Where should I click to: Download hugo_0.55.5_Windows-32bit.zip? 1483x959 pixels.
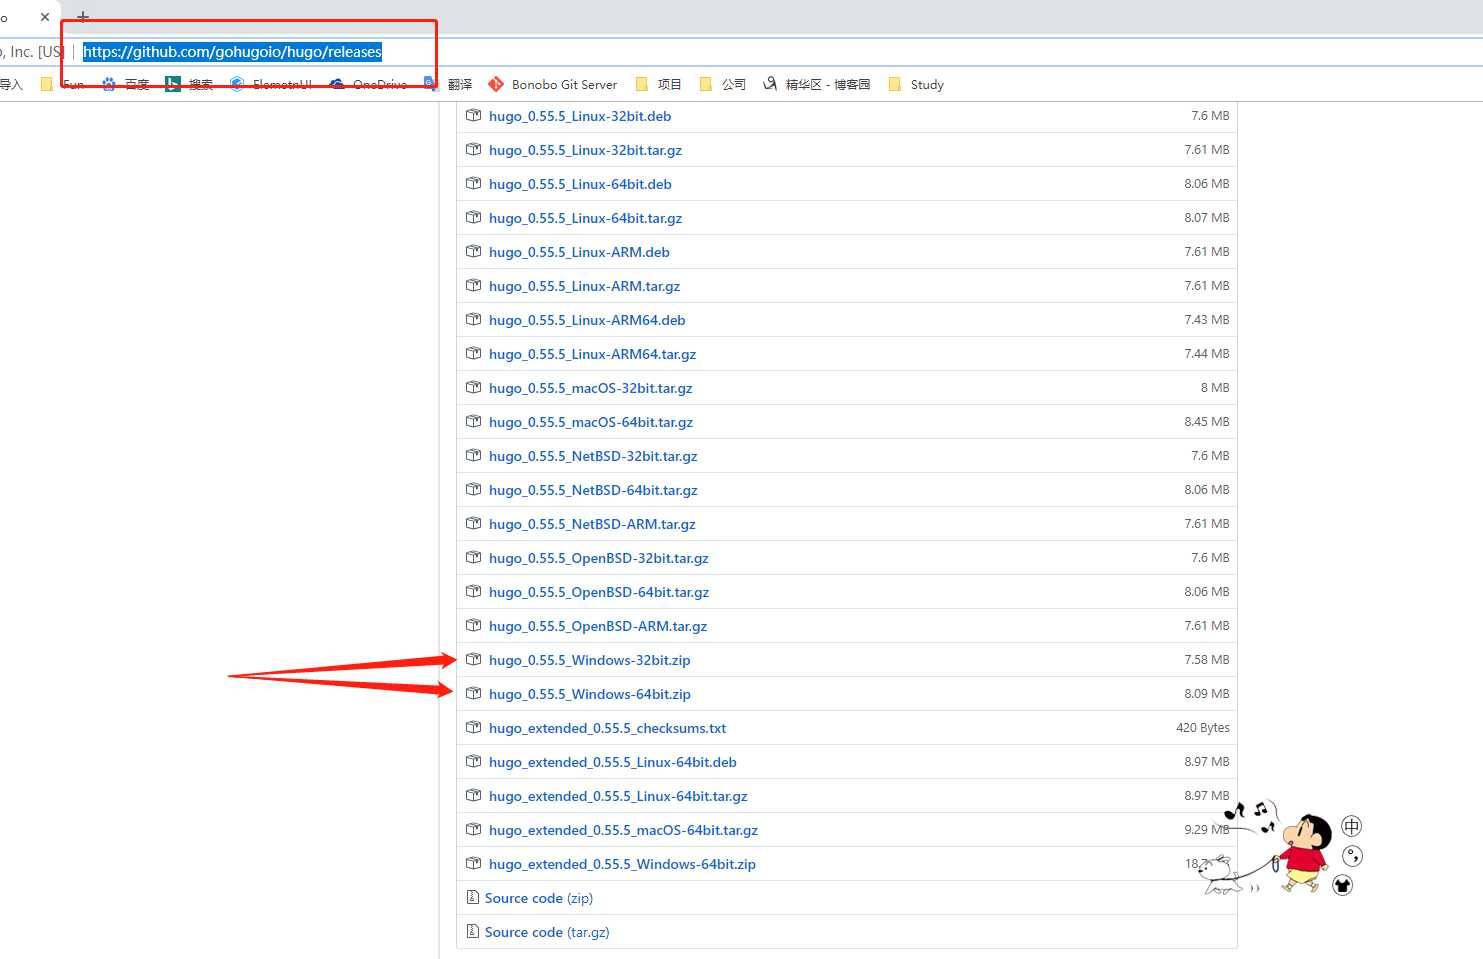pos(589,660)
